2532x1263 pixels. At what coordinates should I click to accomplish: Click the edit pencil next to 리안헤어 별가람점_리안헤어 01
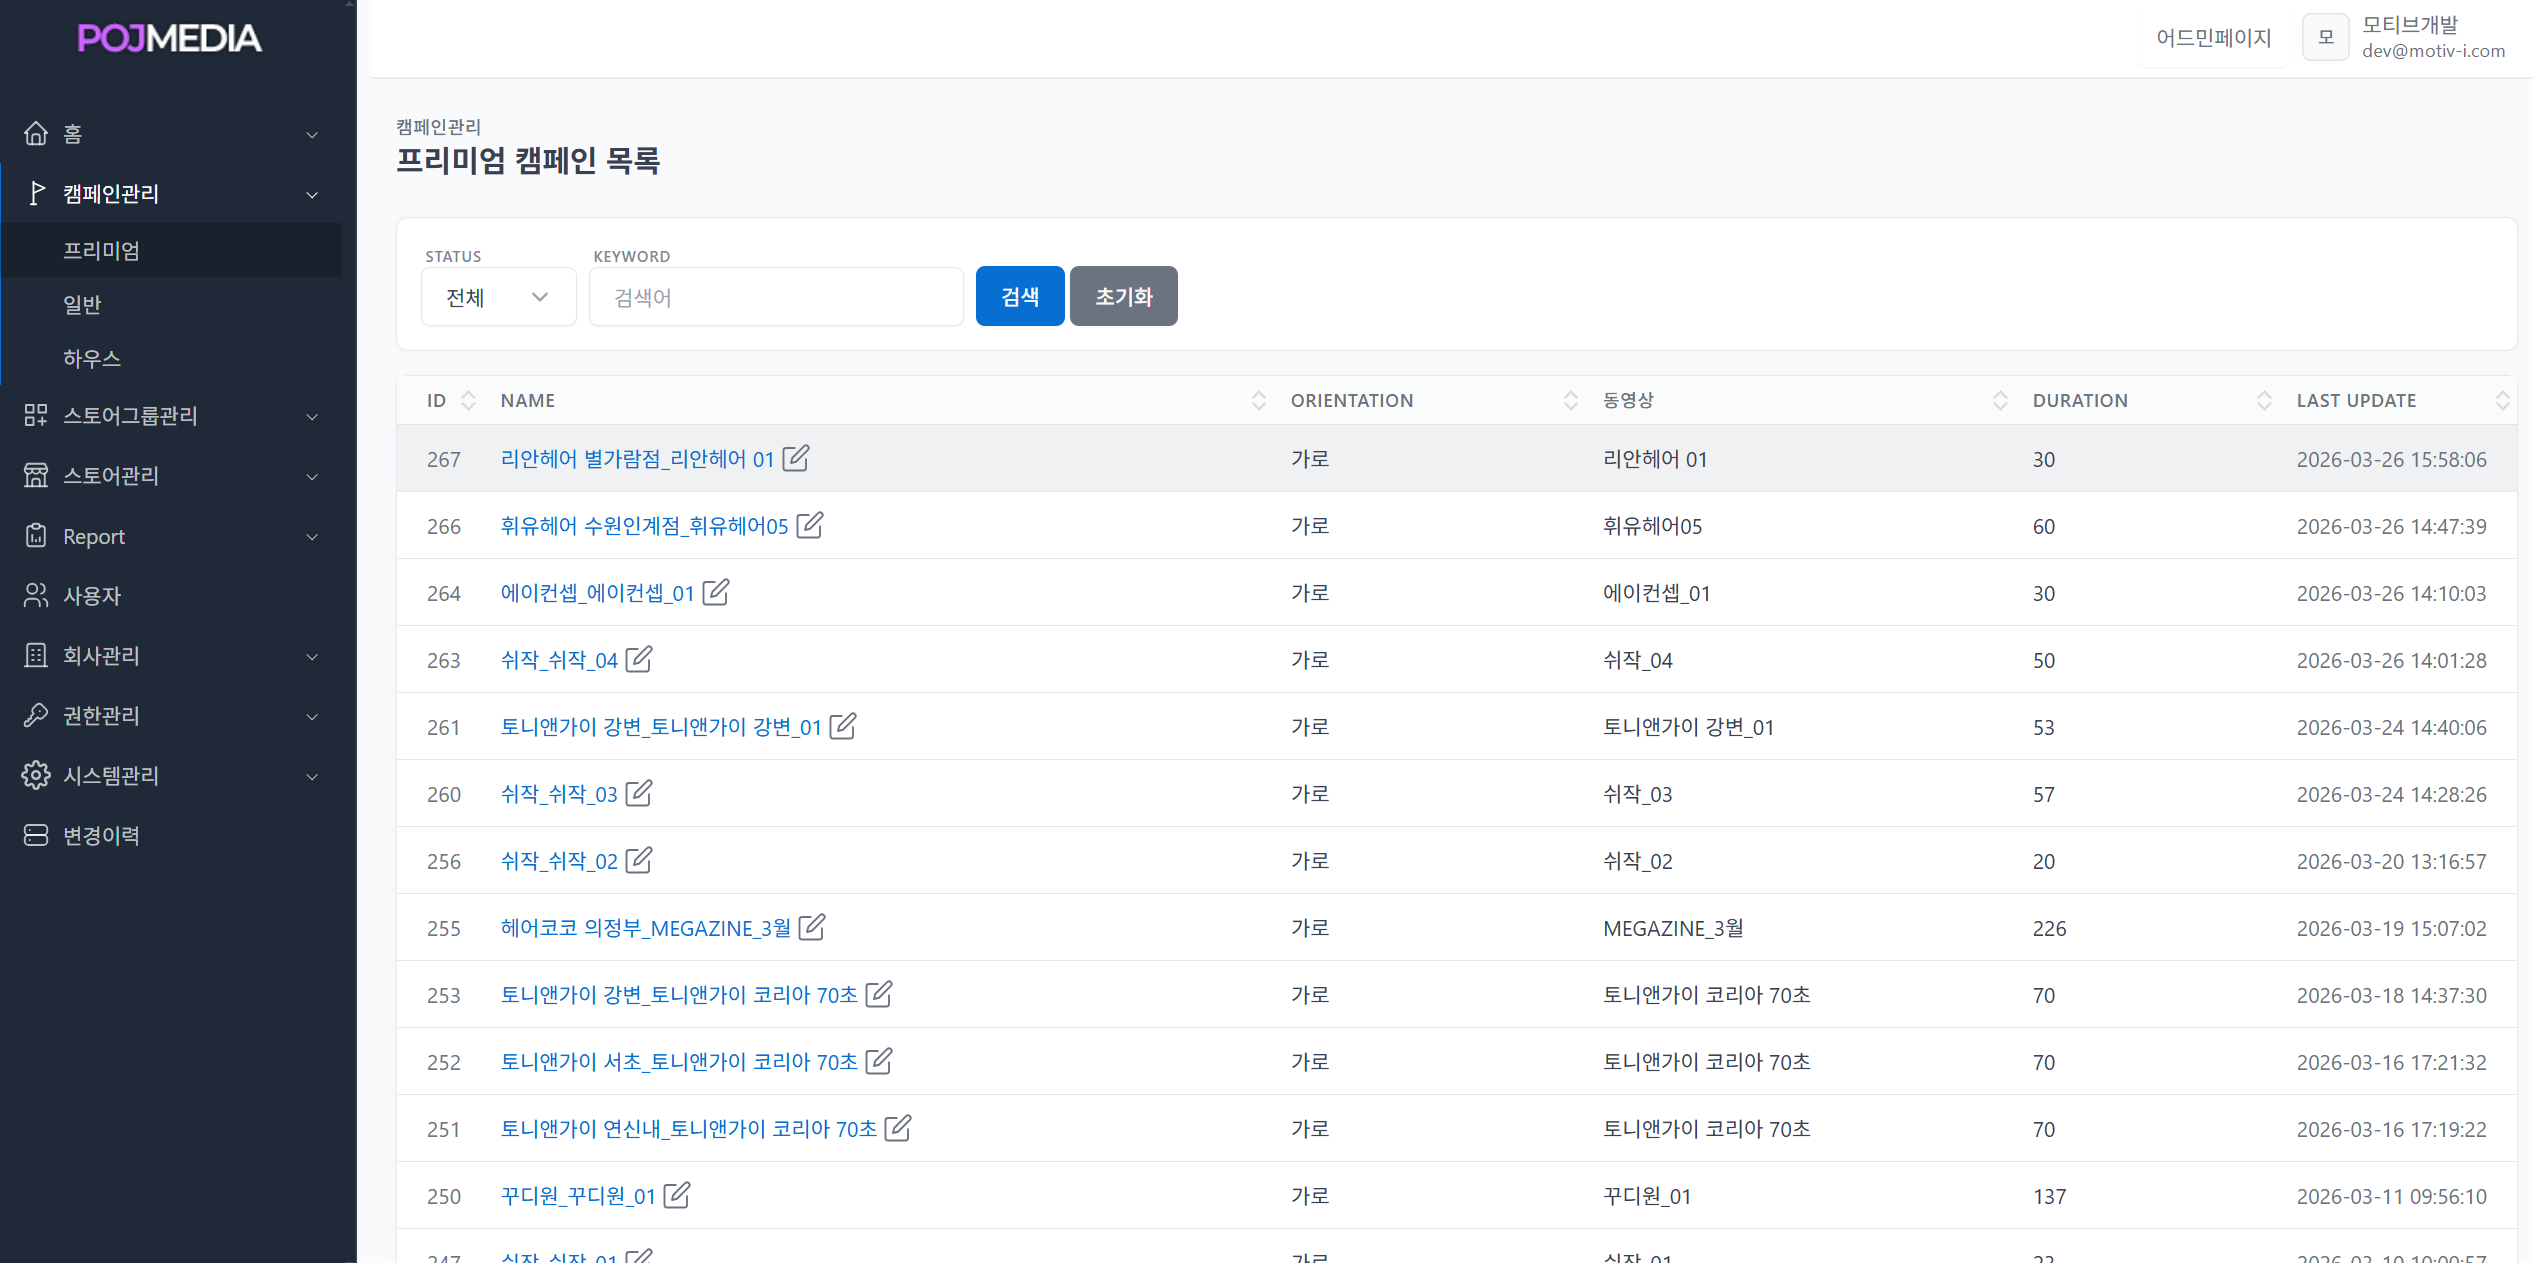796,458
